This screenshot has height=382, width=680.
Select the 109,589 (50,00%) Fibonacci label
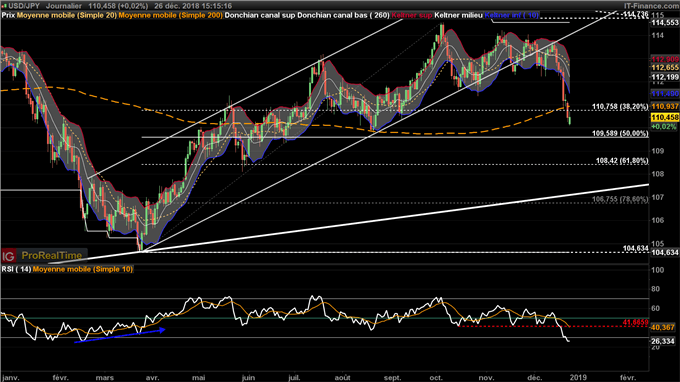click(620, 134)
